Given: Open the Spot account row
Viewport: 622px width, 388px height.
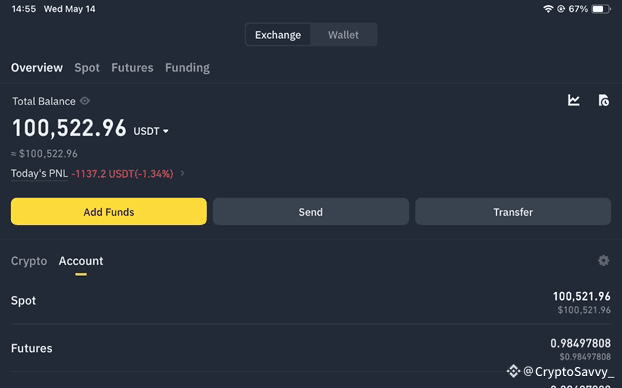Looking at the screenshot, I should tap(311, 301).
